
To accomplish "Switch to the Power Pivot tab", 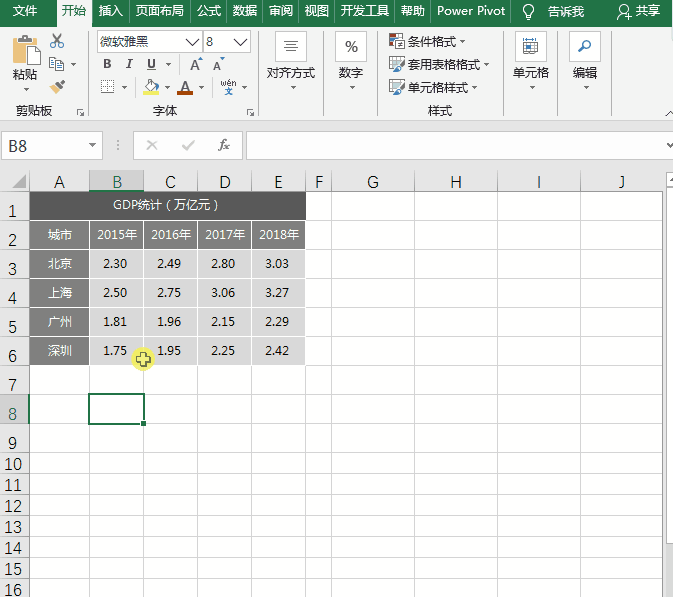I will 471,11.
